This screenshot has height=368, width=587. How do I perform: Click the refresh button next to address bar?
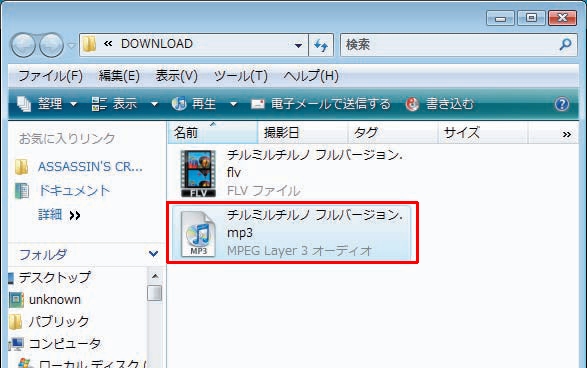point(321,45)
